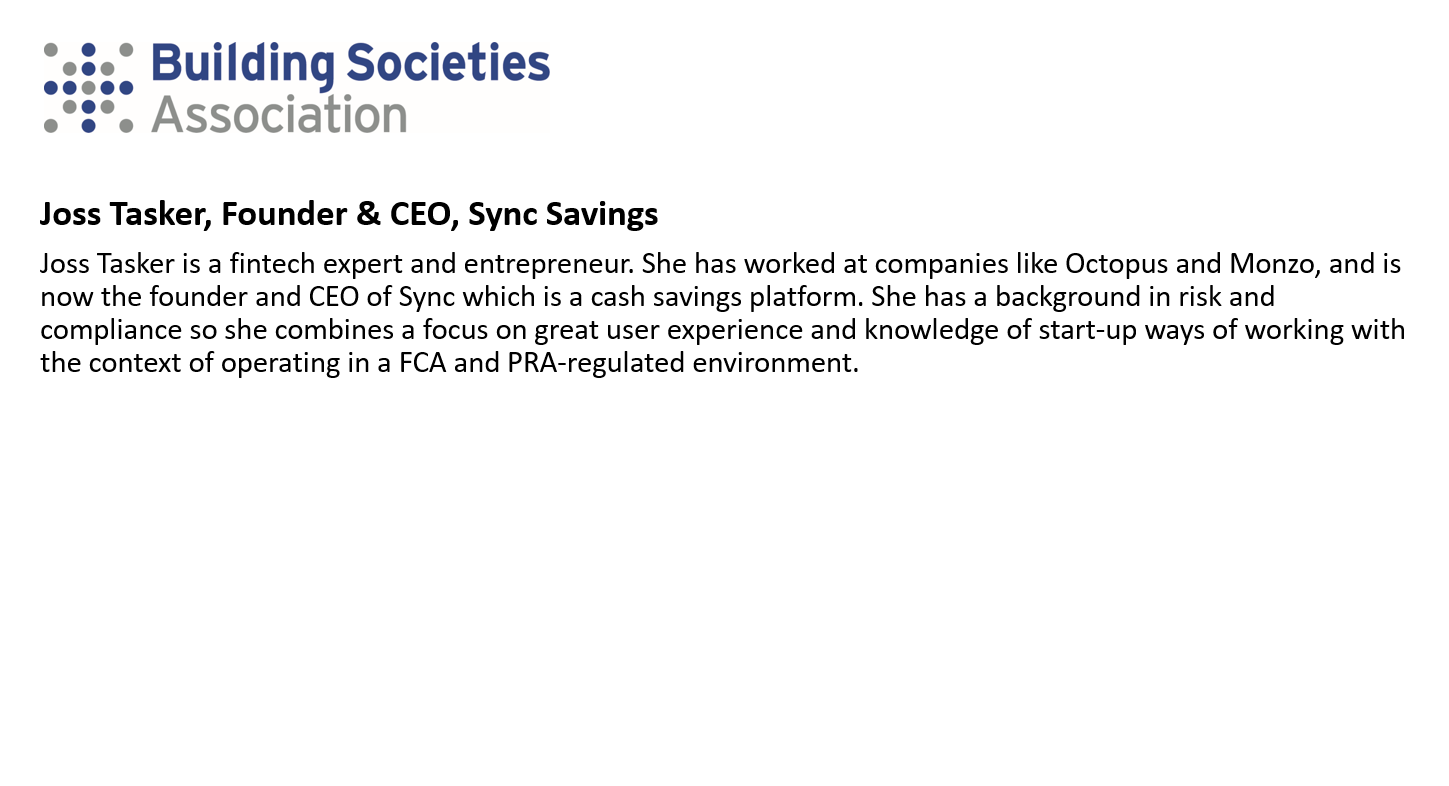Click the 'FCA' abbreviation in the last line

click(425, 363)
